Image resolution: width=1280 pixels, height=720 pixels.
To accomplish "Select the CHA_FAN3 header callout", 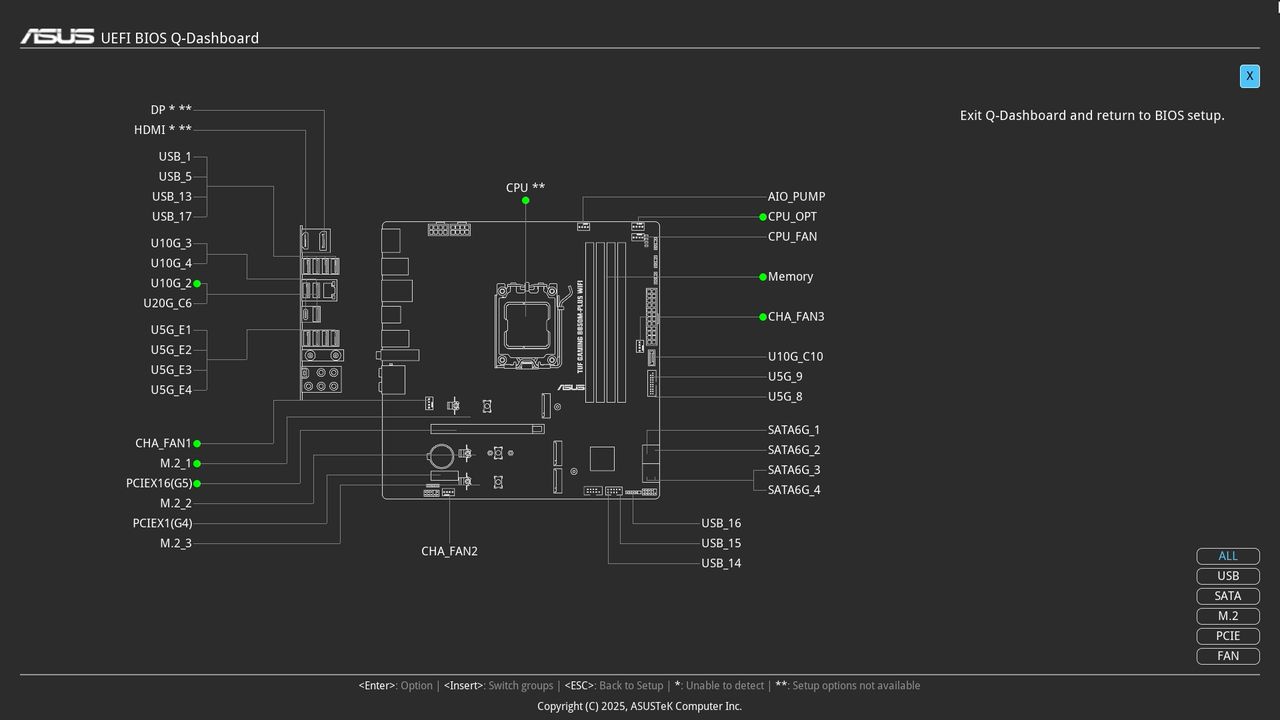I will (796, 316).
